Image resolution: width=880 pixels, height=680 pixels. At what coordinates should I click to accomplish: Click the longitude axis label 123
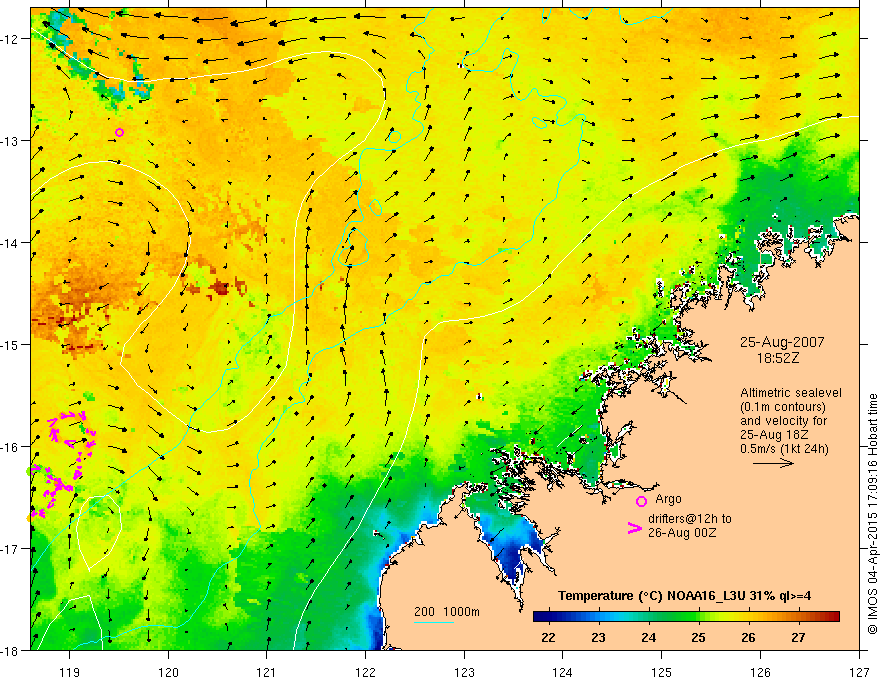point(464,672)
